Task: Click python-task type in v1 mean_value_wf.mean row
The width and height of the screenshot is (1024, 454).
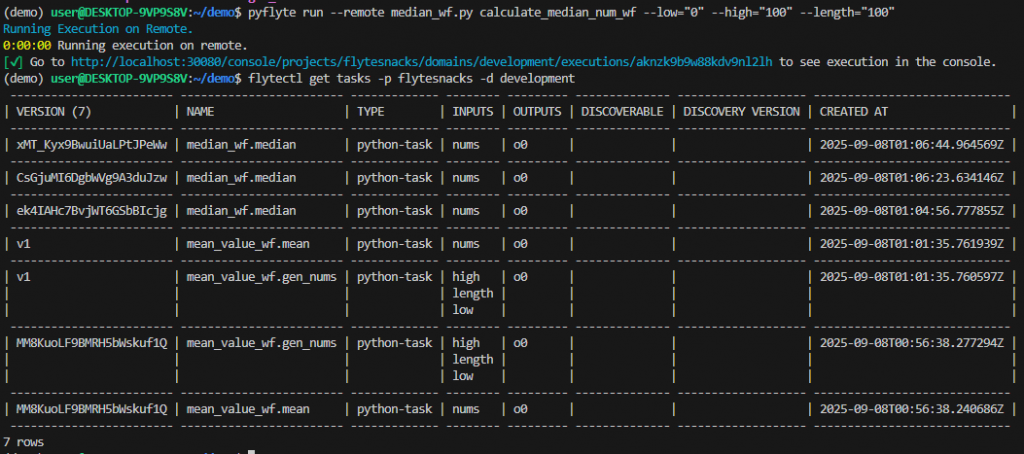Action: tap(394, 244)
